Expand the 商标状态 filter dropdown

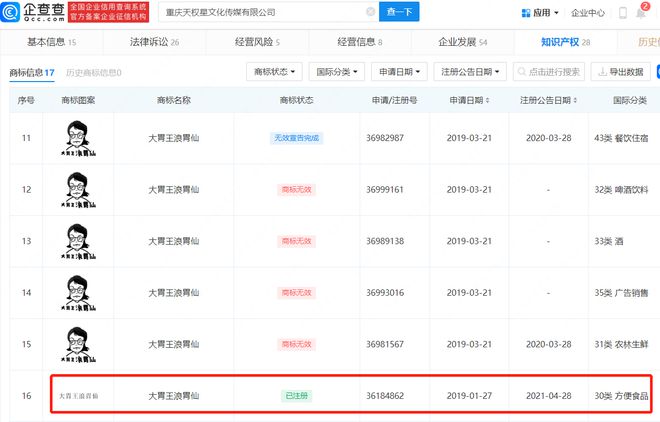[274, 72]
